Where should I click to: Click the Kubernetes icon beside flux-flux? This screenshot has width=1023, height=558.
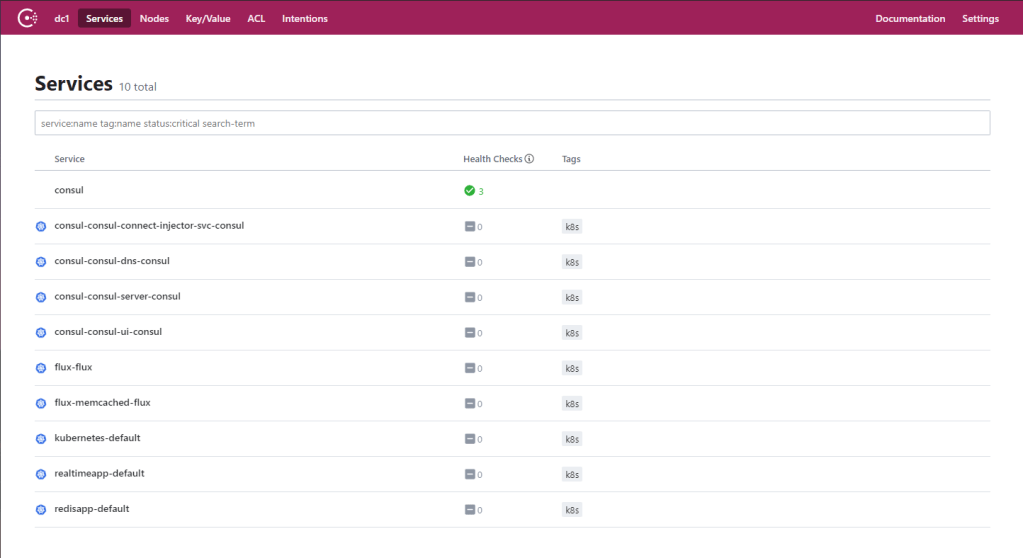click(x=41, y=368)
